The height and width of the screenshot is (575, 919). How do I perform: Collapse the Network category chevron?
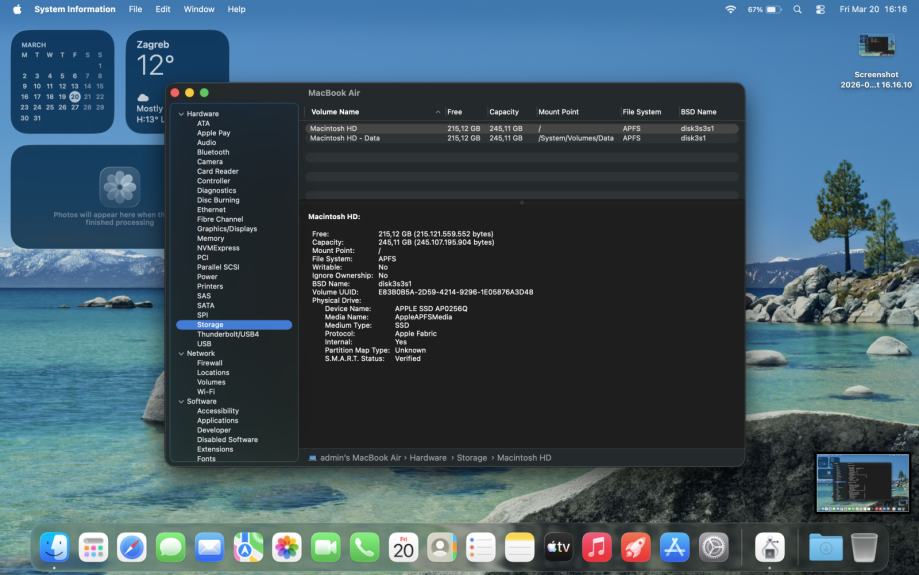tap(181, 354)
